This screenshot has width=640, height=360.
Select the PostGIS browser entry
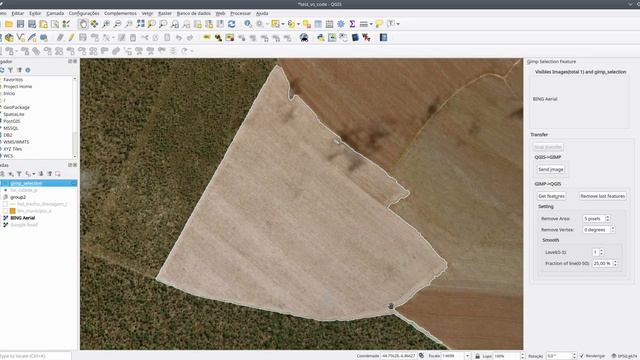pos(11,121)
